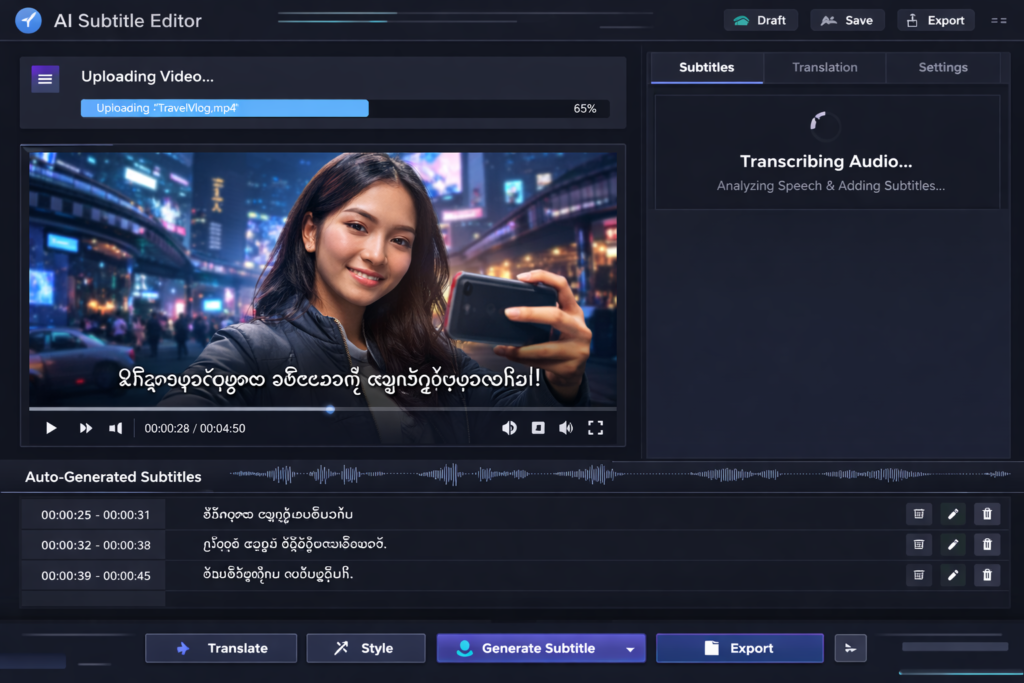
Task: Click the video seek bar handle
Action: pyautogui.click(x=330, y=408)
